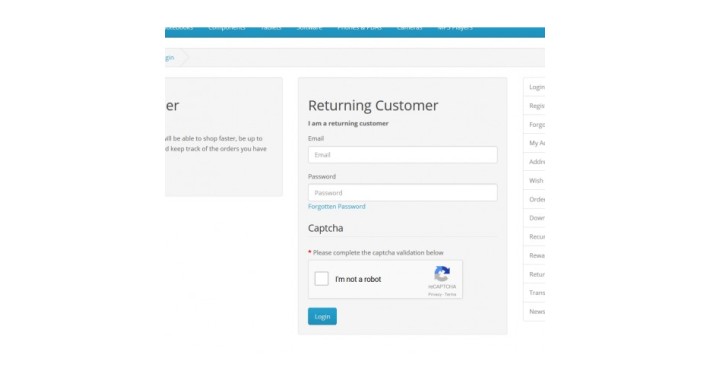Click the reCAPTCHA logo icon
The width and height of the screenshot is (710, 380).
(x=442, y=274)
